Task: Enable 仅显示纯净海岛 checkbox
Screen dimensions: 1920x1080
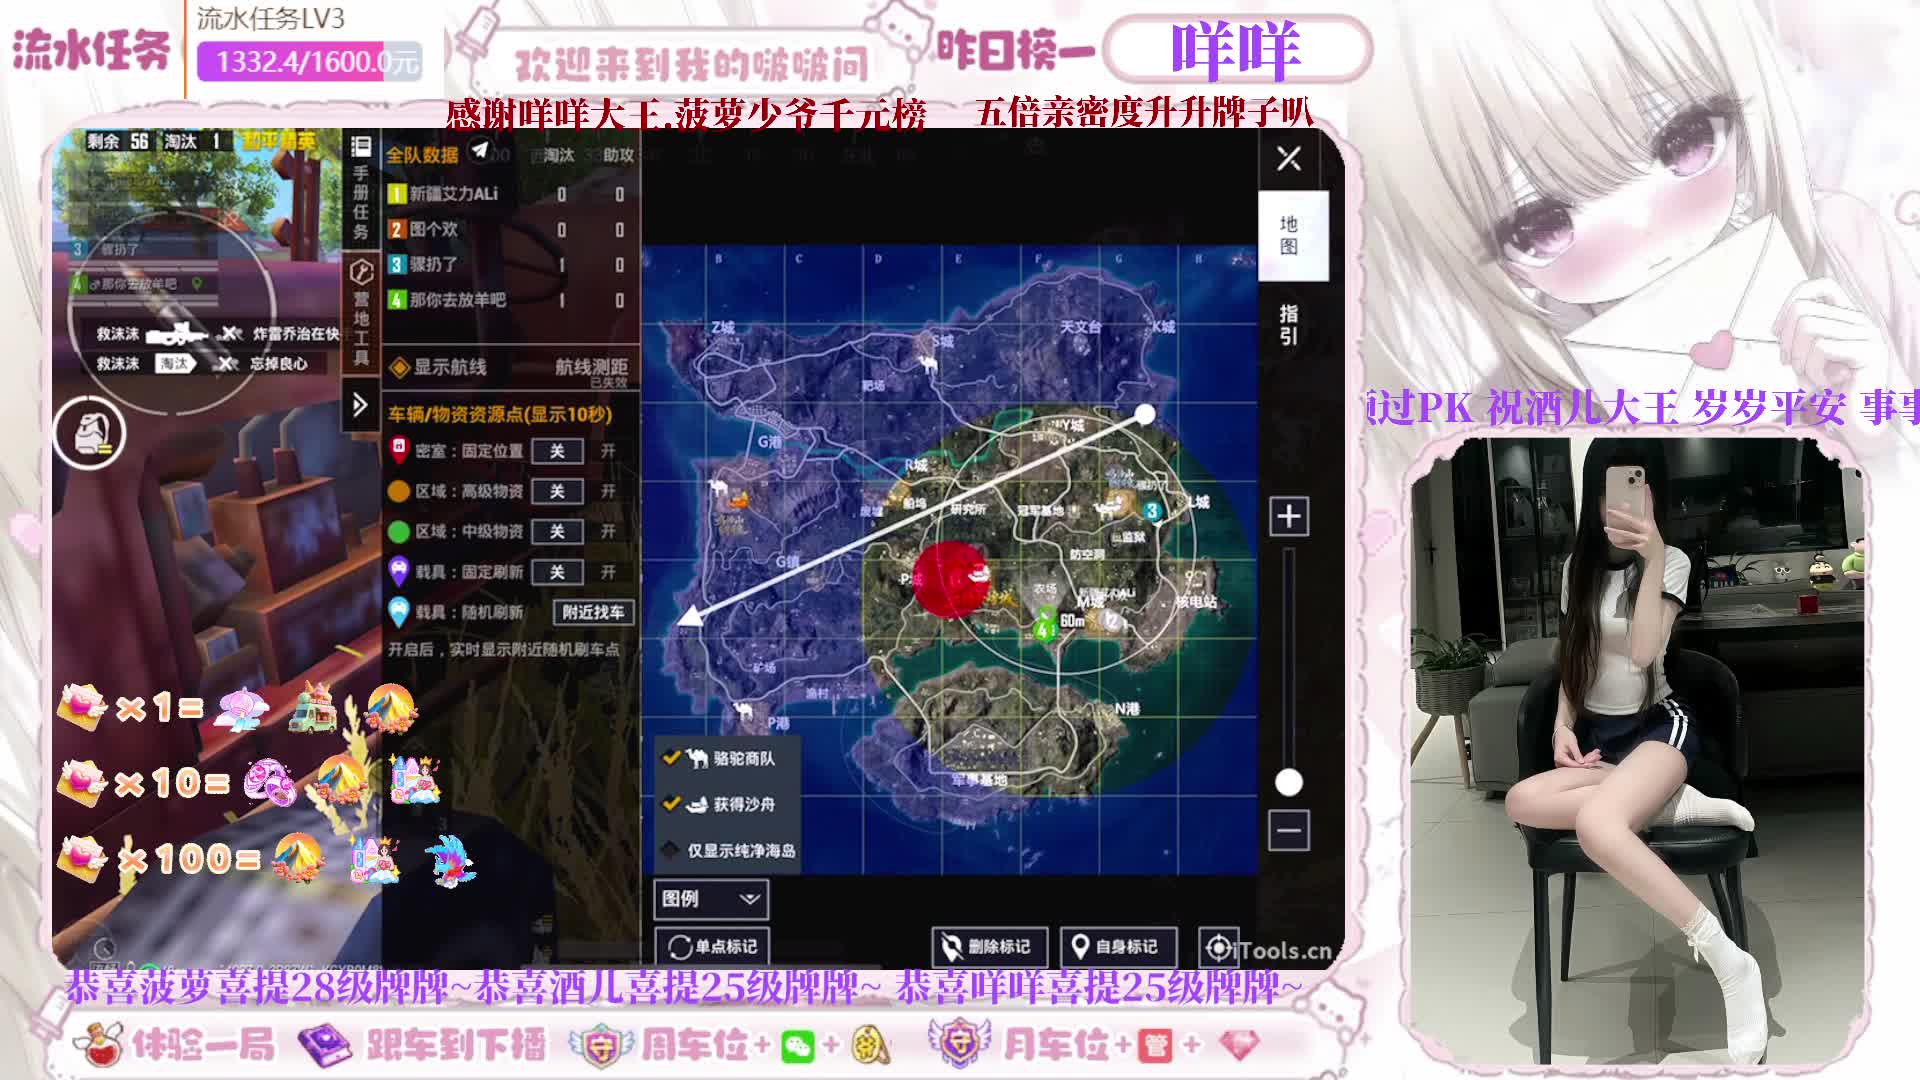Action: coord(672,850)
